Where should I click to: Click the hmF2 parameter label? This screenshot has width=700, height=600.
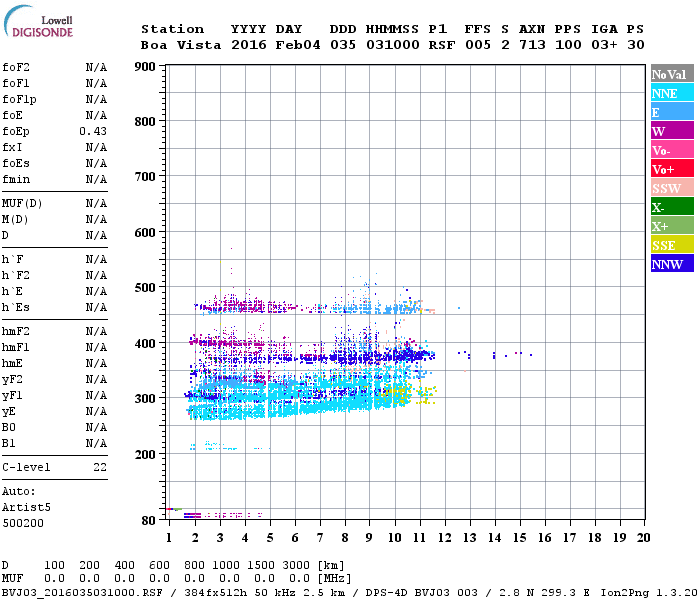[16, 331]
